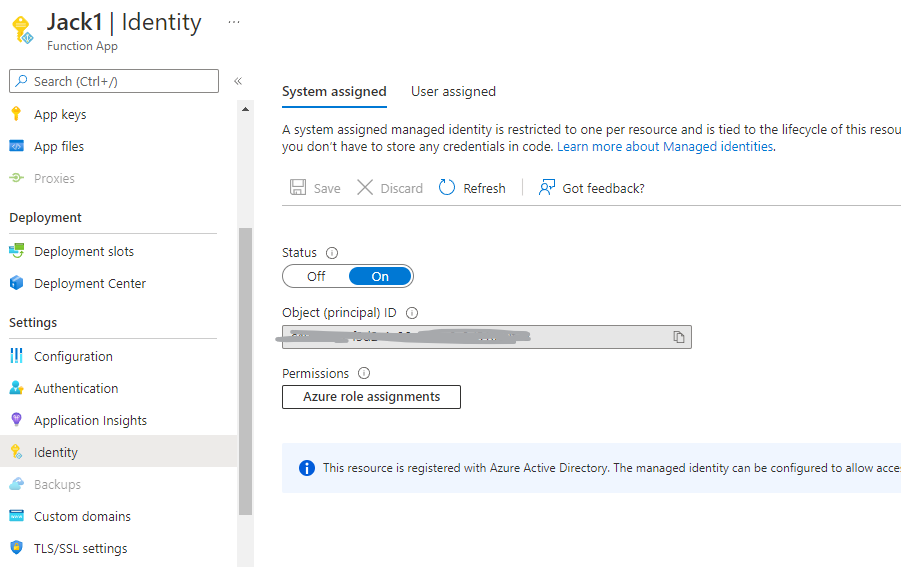The width and height of the screenshot is (901, 567).
Task: Click the Azure role assignments button
Action: [371, 397]
